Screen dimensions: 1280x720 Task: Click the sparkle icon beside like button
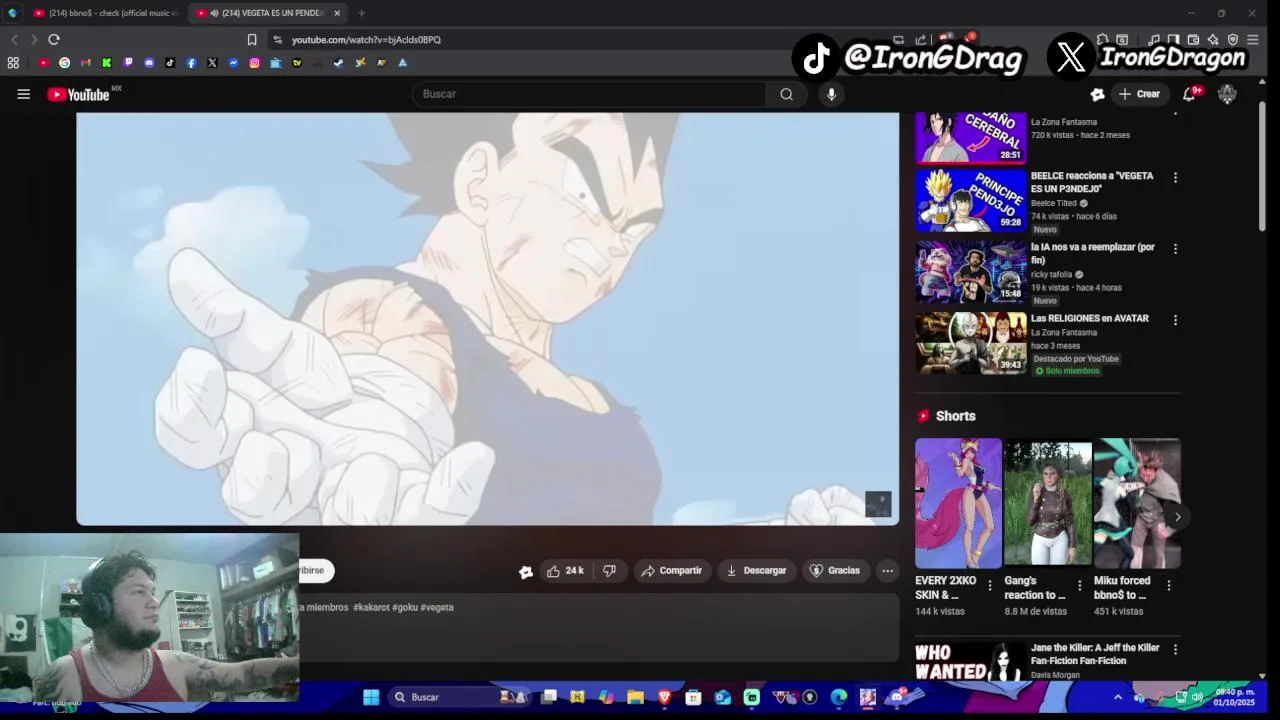point(526,572)
